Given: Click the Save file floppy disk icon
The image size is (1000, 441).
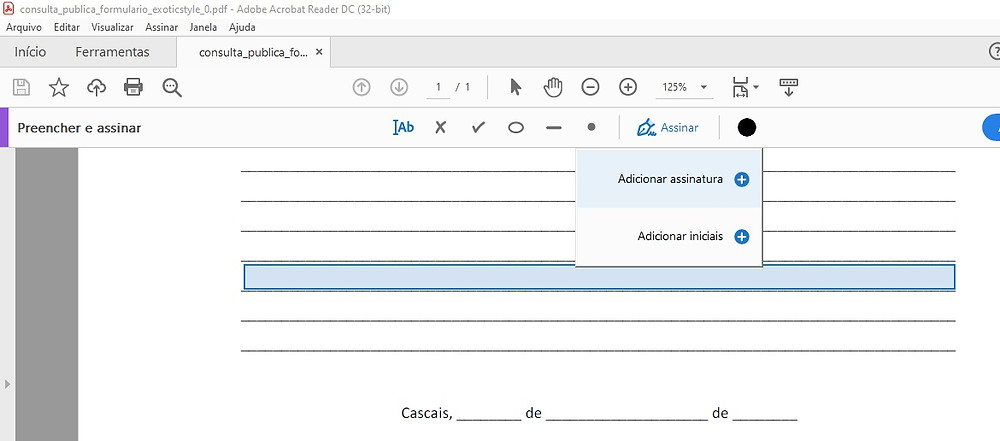Looking at the screenshot, I should click(x=22, y=87).
